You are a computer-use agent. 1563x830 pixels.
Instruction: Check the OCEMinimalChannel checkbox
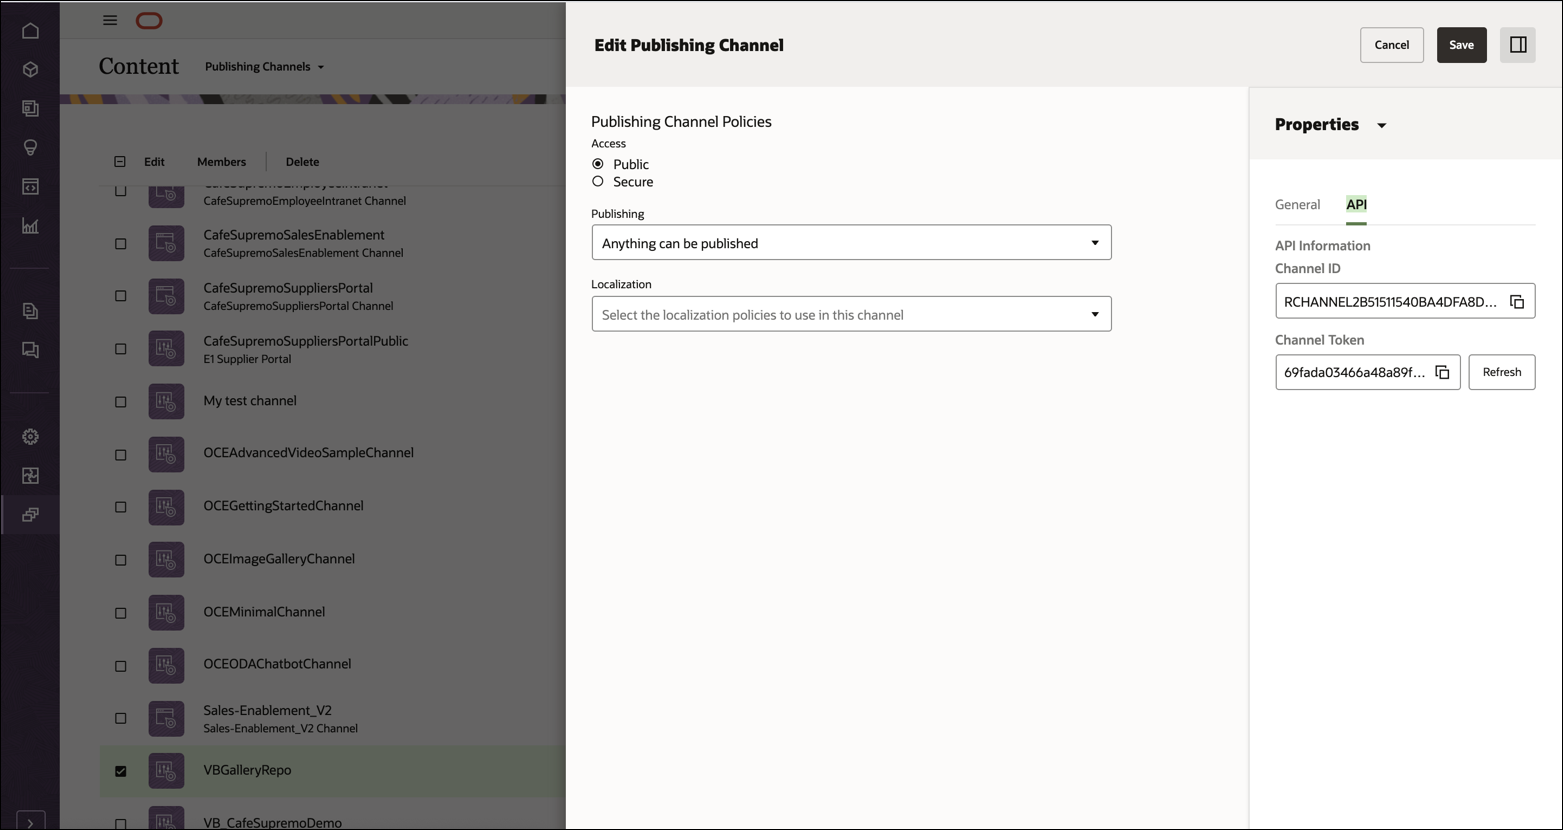[x=120, y=612]
